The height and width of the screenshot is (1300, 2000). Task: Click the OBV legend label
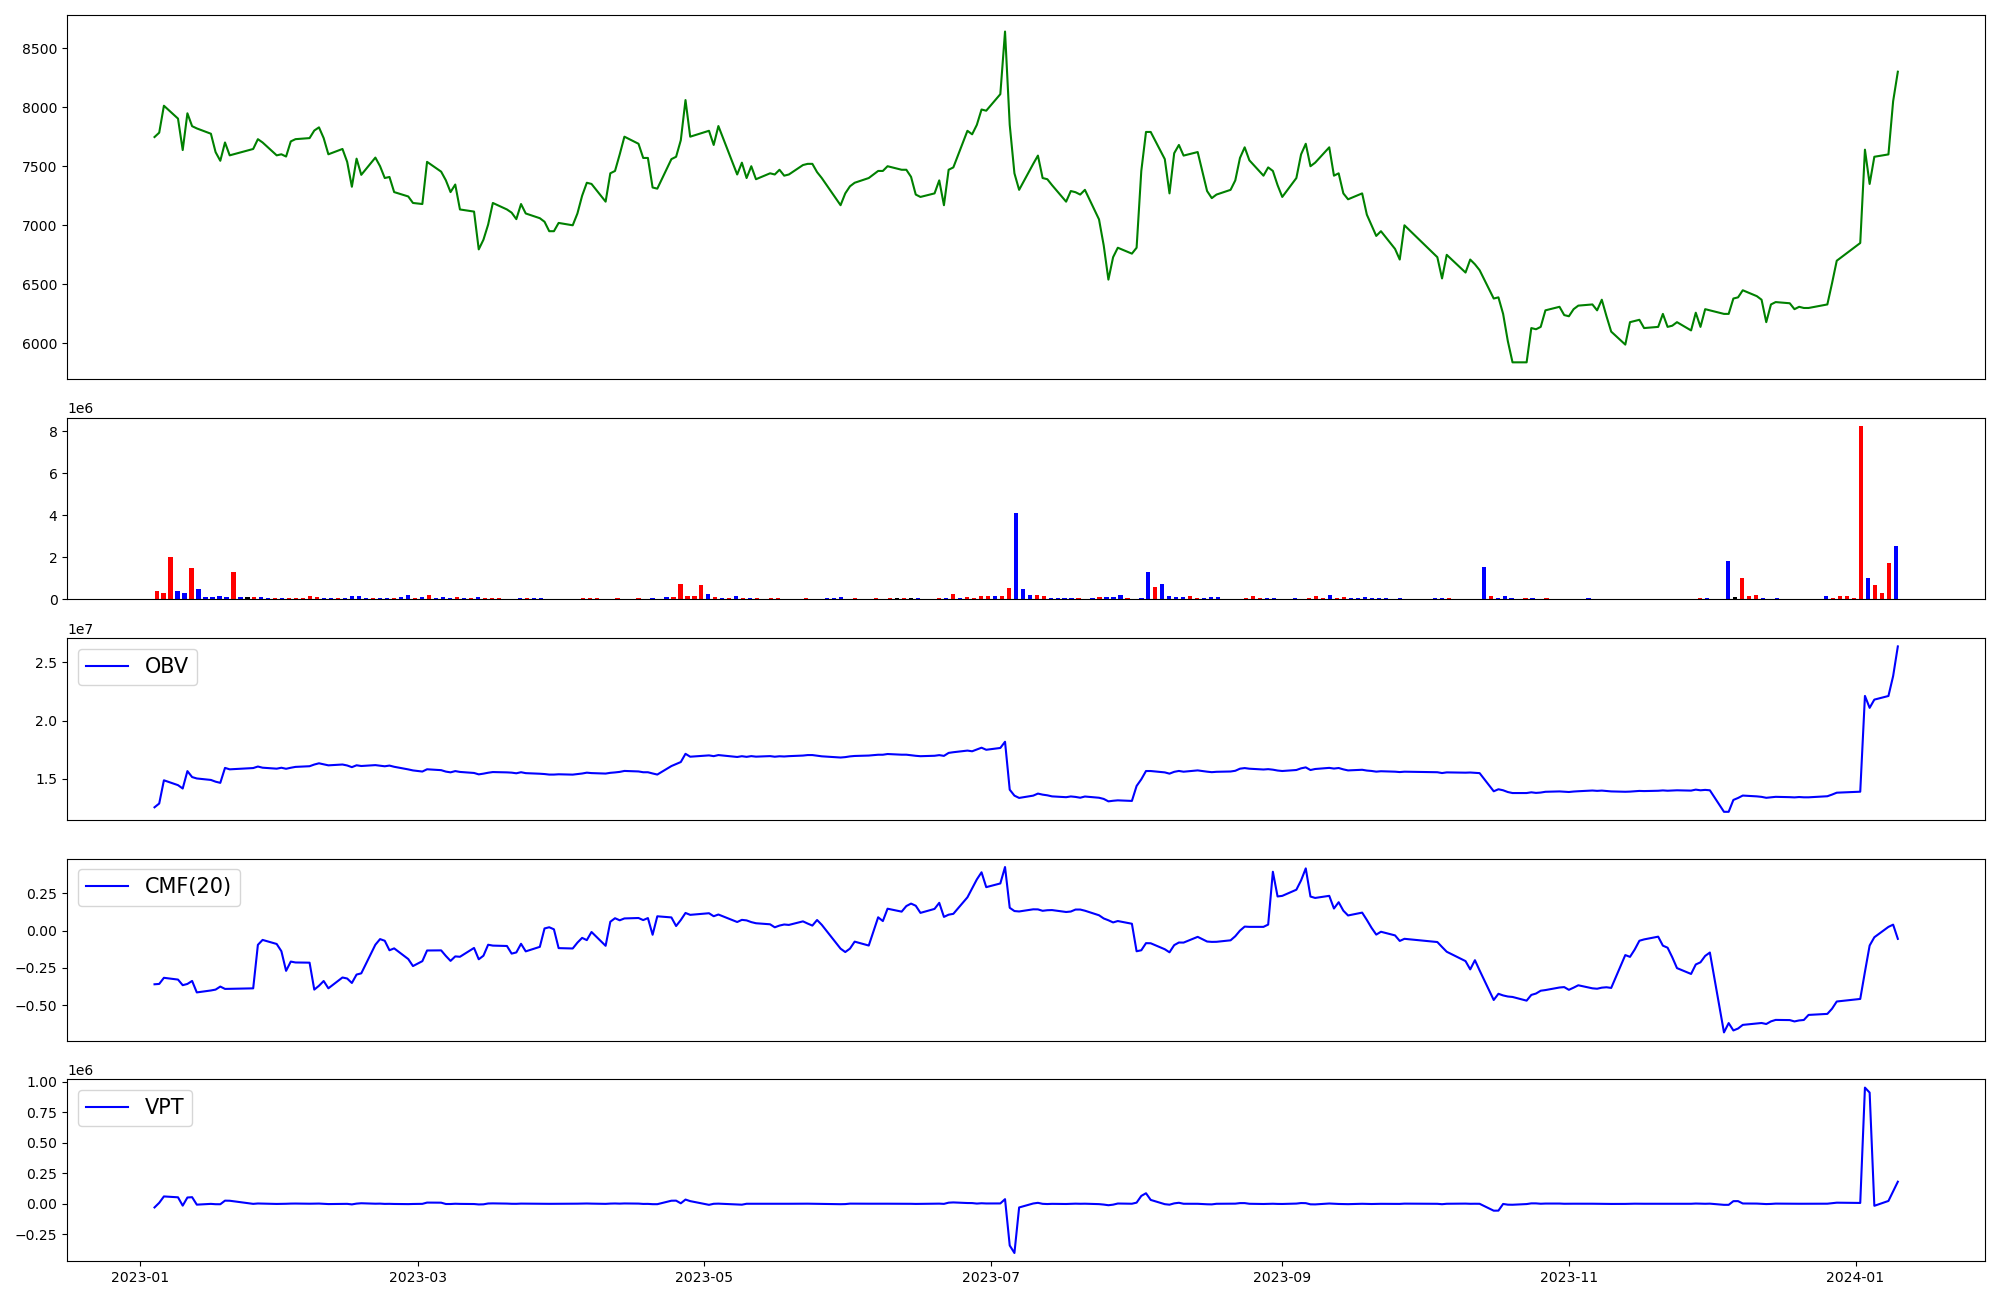click(166, 666)
